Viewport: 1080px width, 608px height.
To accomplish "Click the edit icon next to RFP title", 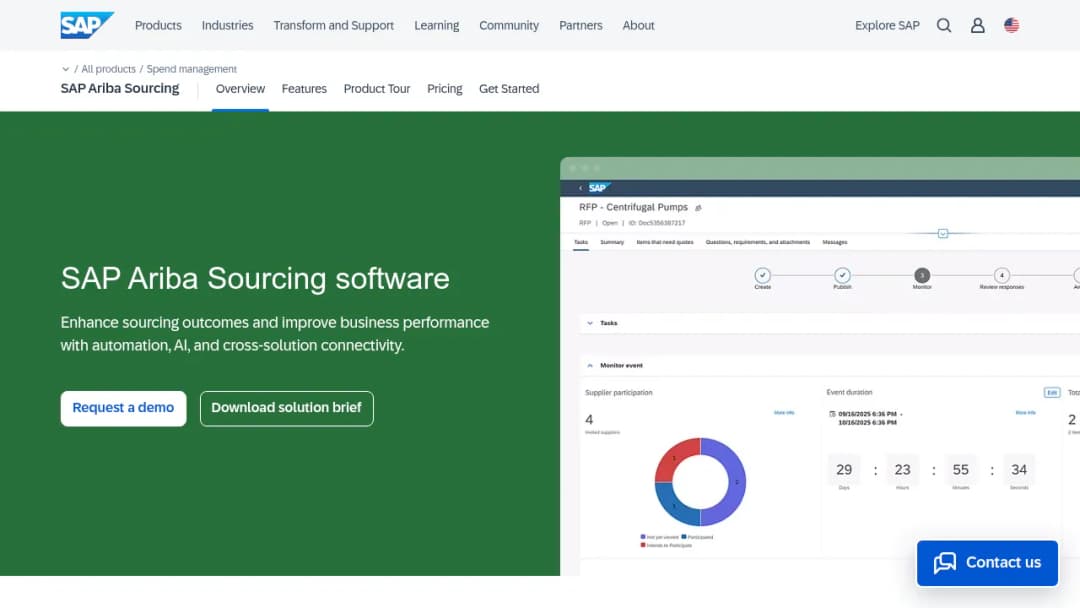I will (x=698, y=208).
